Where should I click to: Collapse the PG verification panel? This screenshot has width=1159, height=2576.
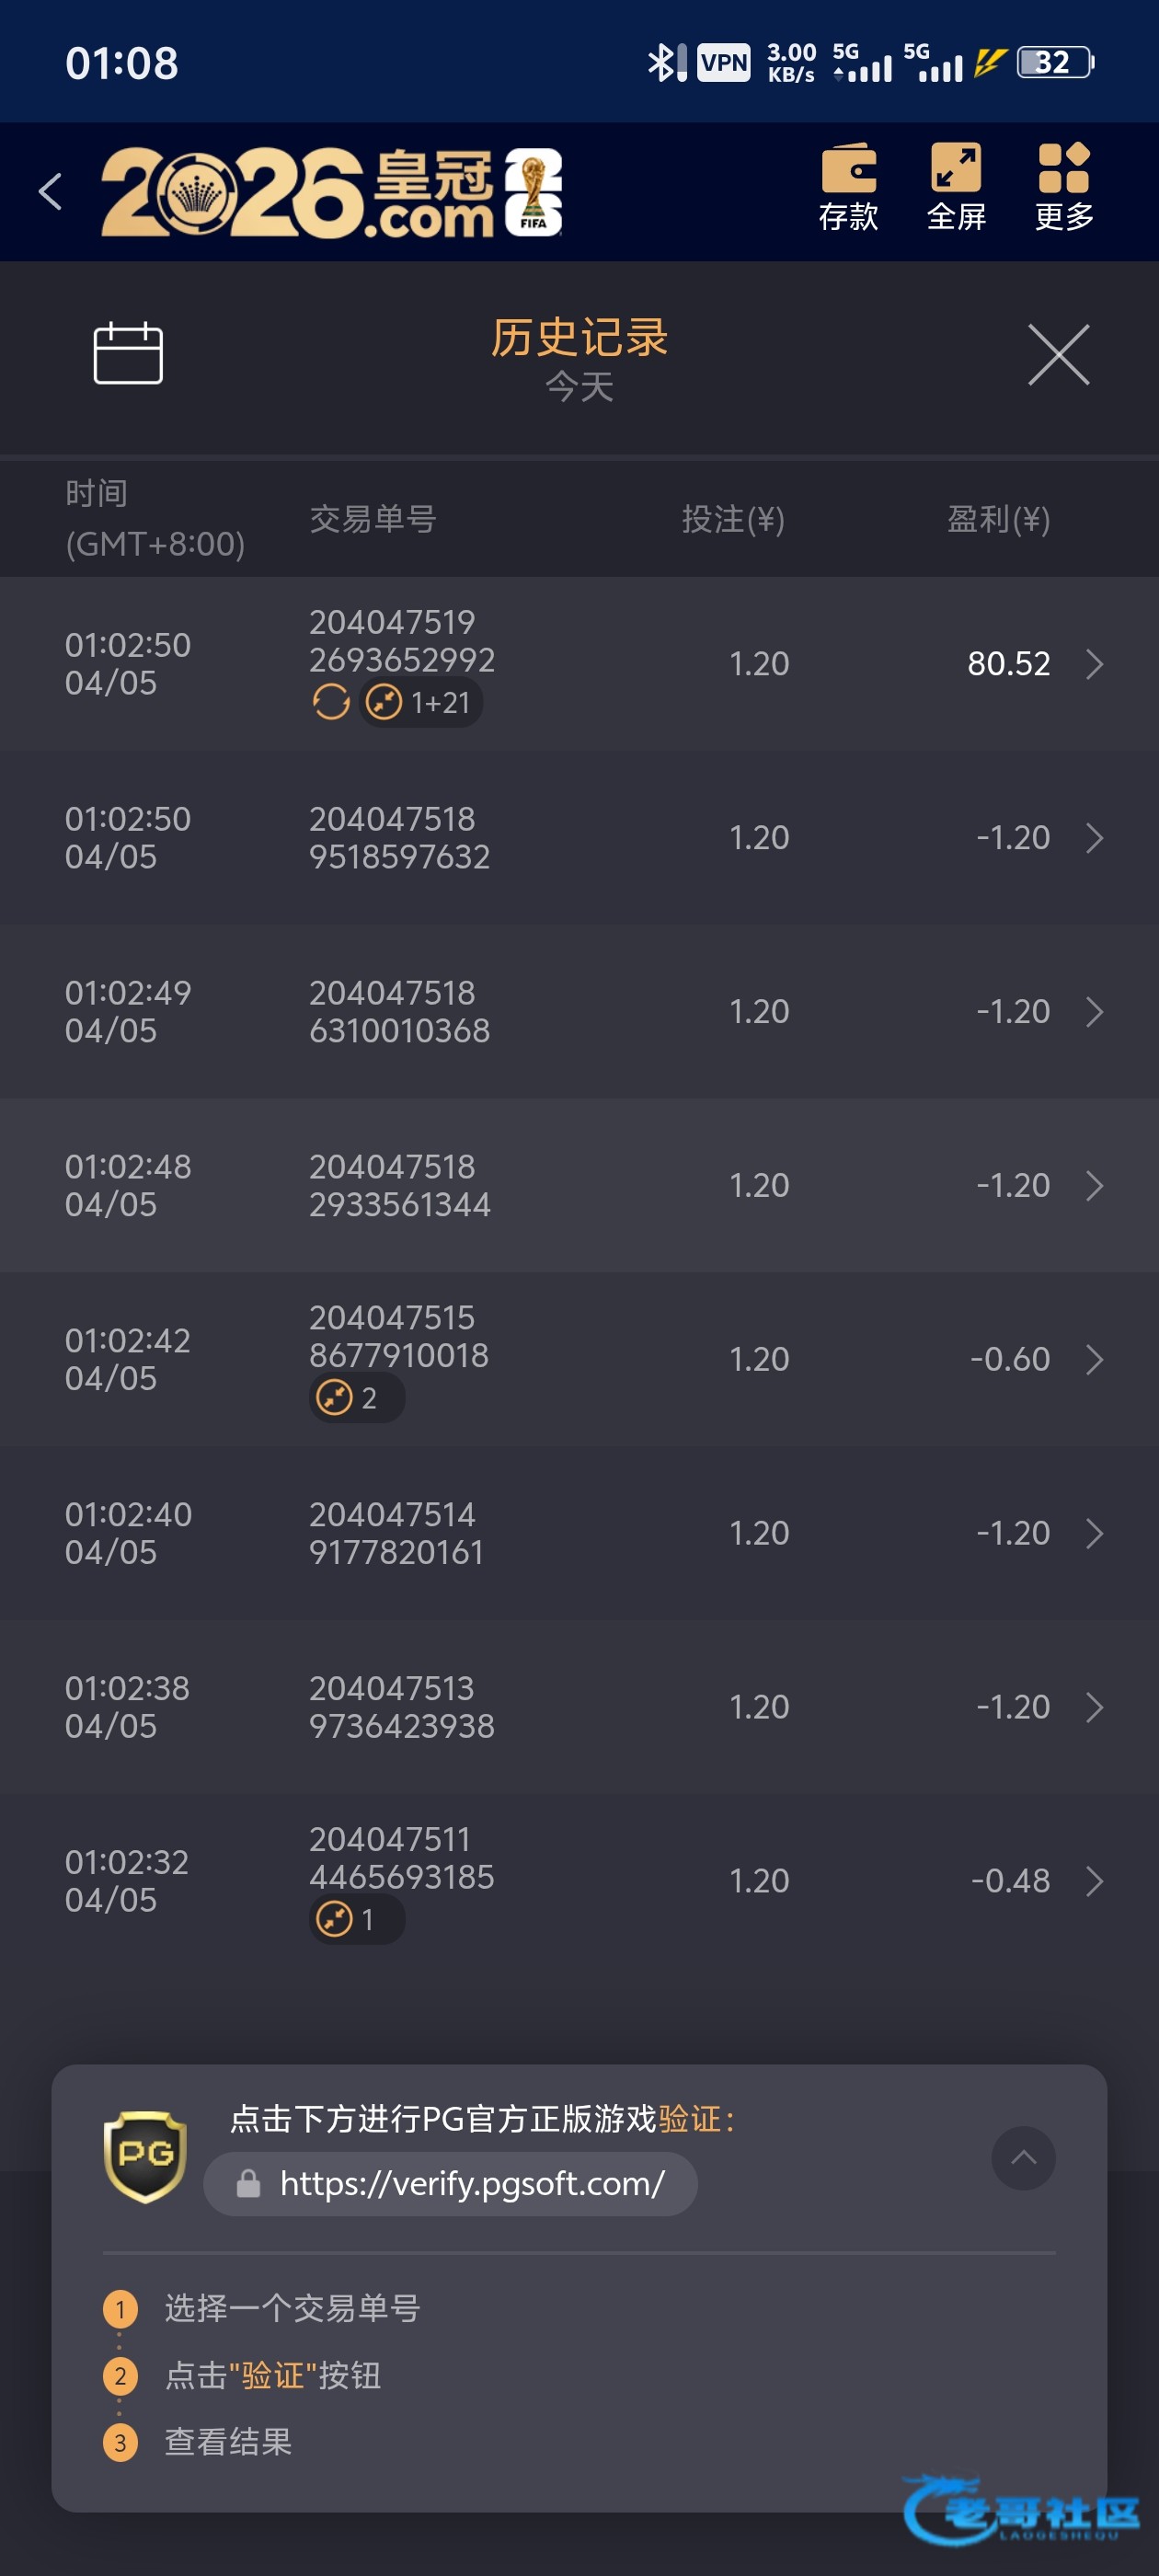pos(1023,2158)
